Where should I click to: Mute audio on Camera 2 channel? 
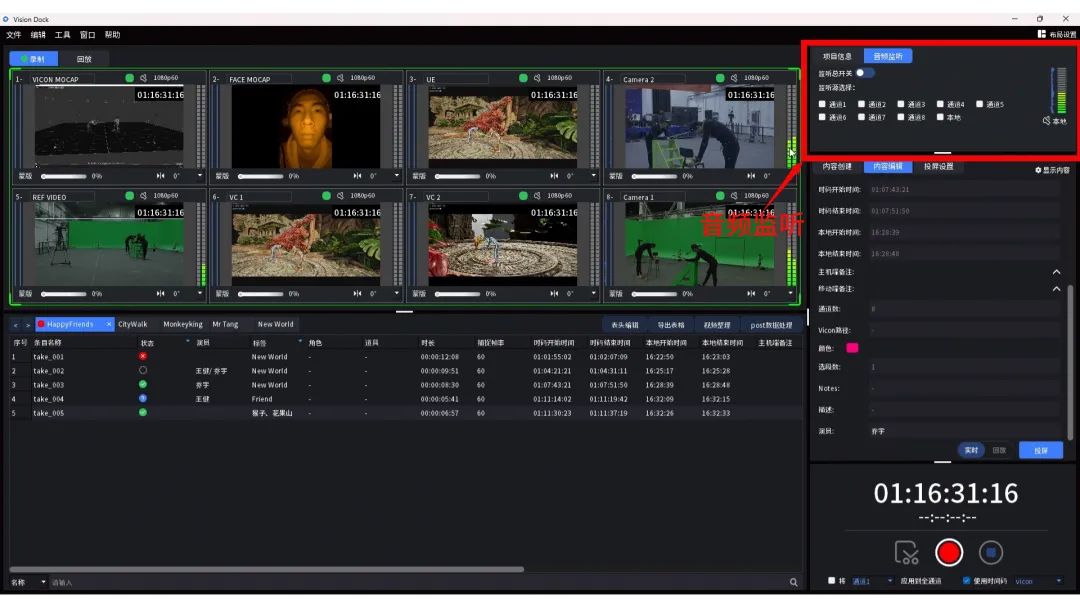(734, 78)
